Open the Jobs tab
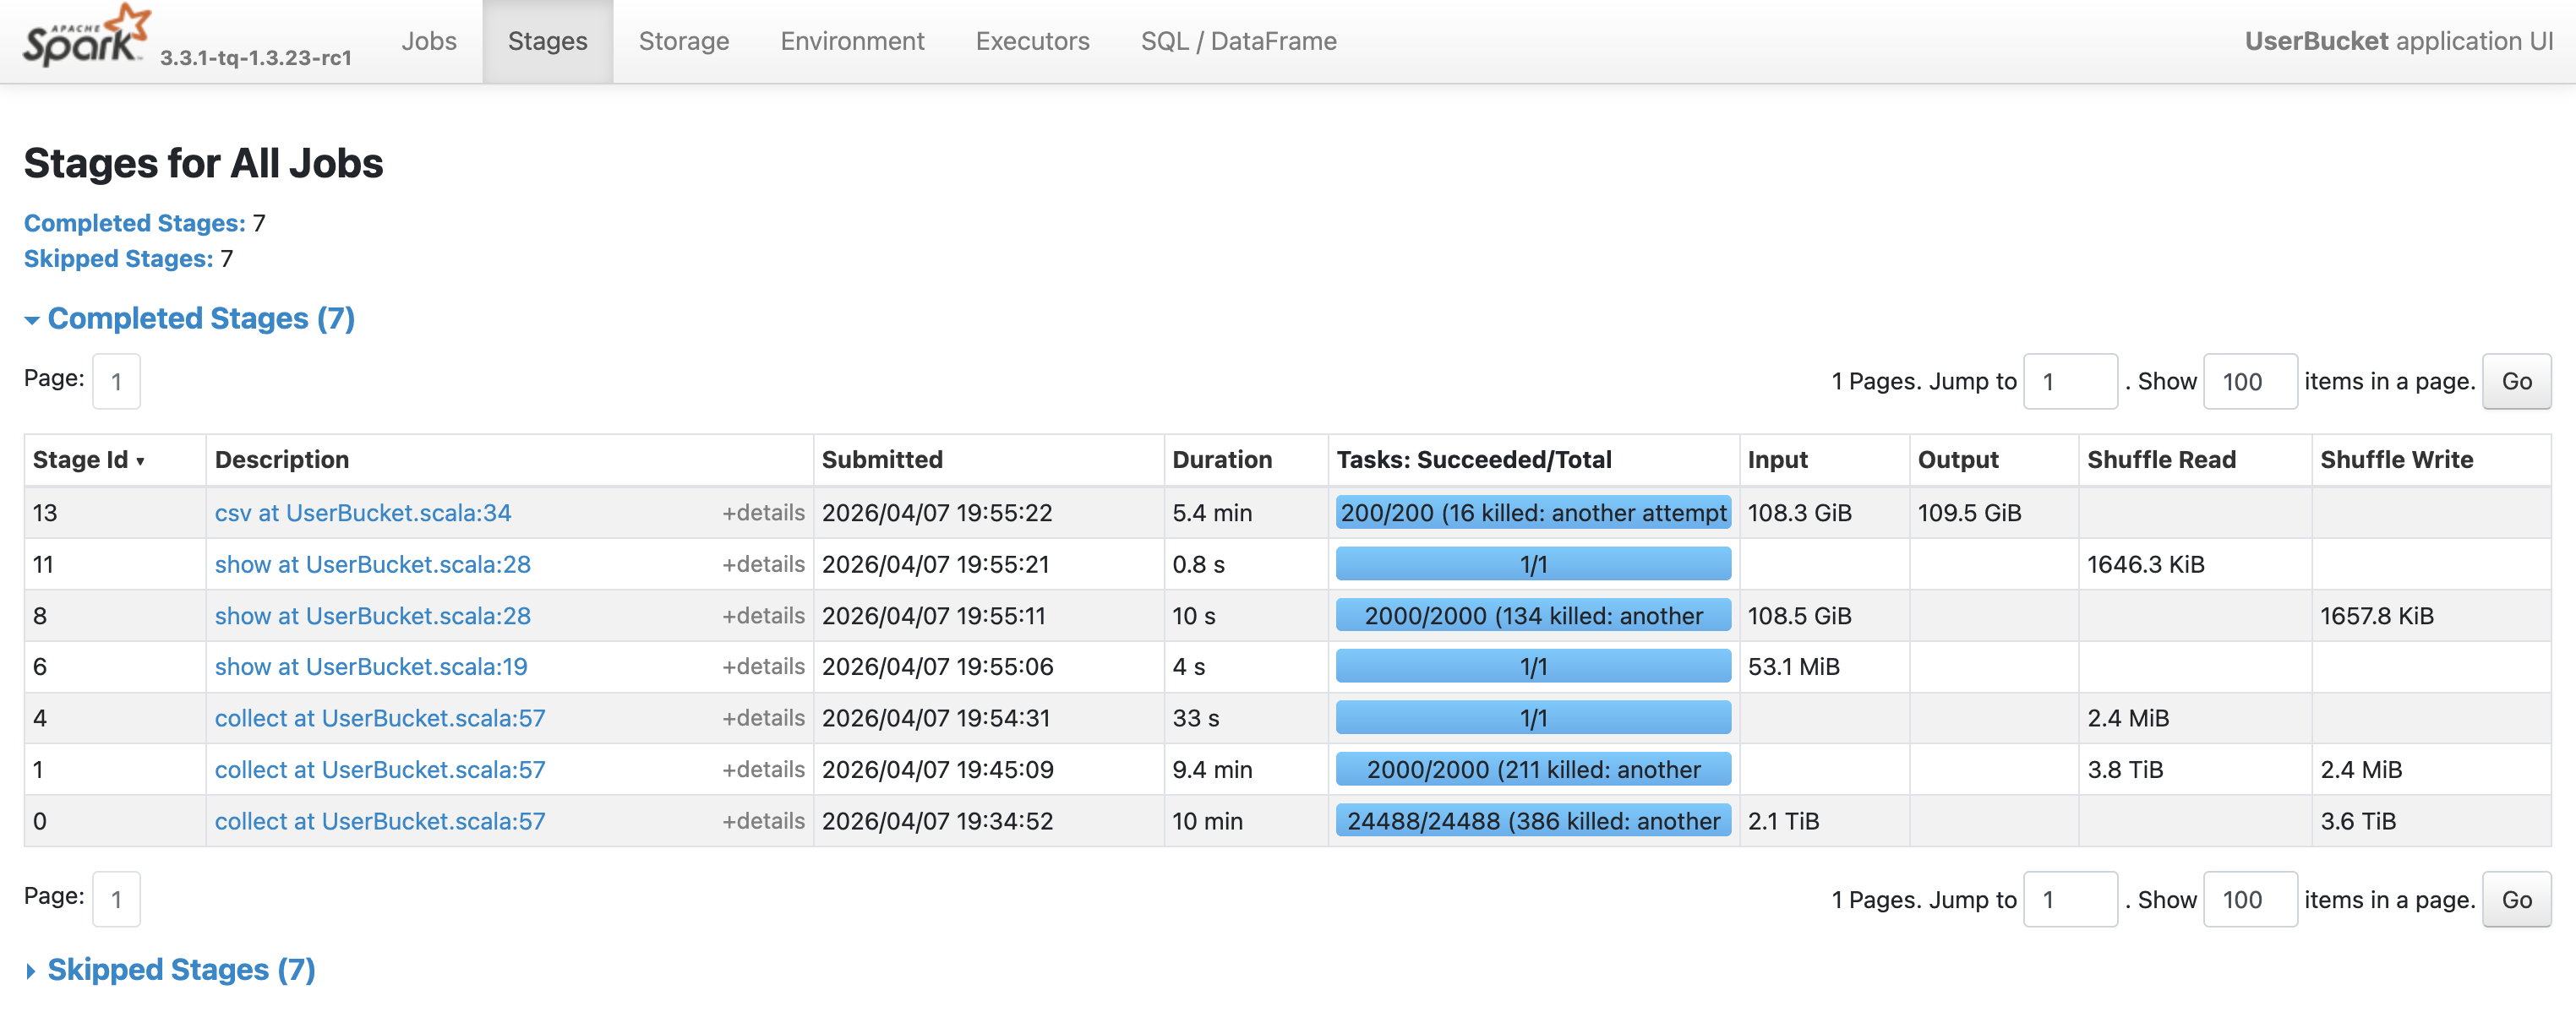Viewport: 2576px width, 1012px height. click(x=428, y=41)
